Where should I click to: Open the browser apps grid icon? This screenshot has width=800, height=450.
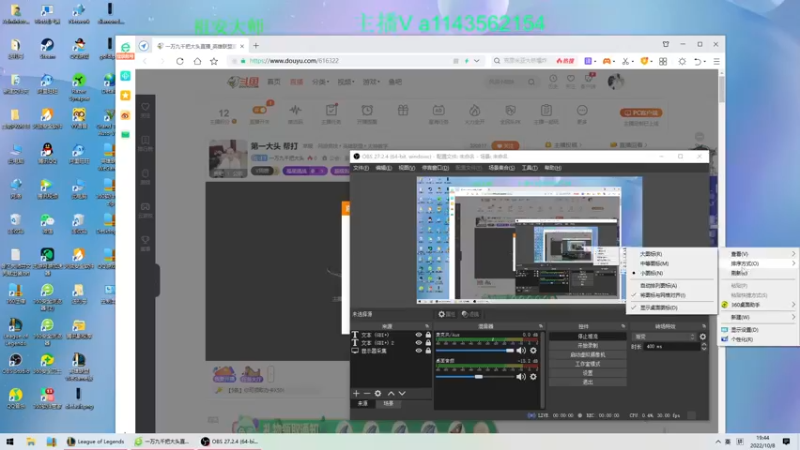coord(663,61)
